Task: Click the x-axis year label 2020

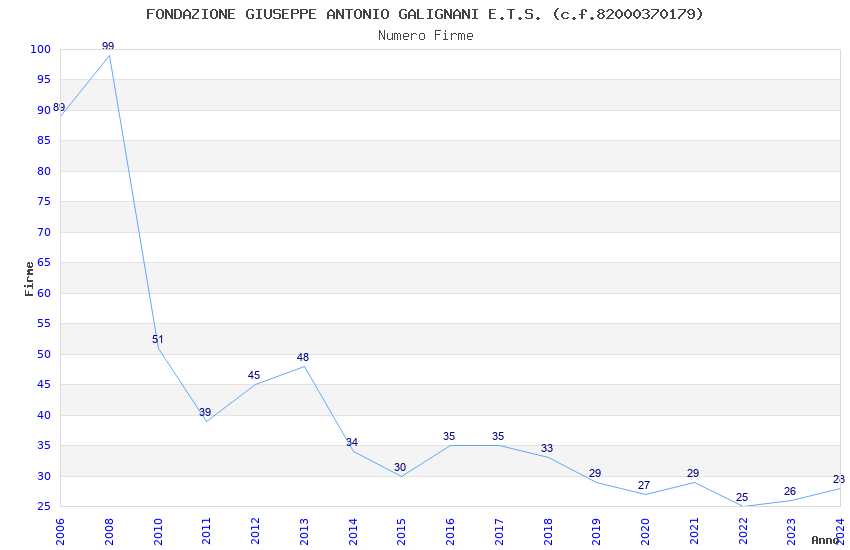Action: [645, 532]
